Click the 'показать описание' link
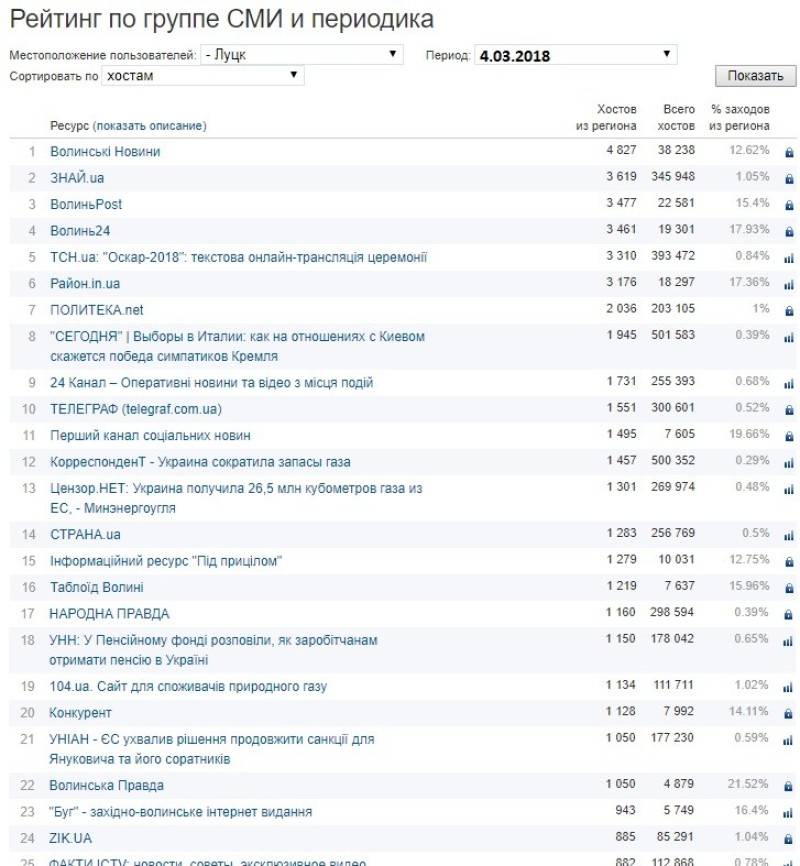 tap(150, 126)
